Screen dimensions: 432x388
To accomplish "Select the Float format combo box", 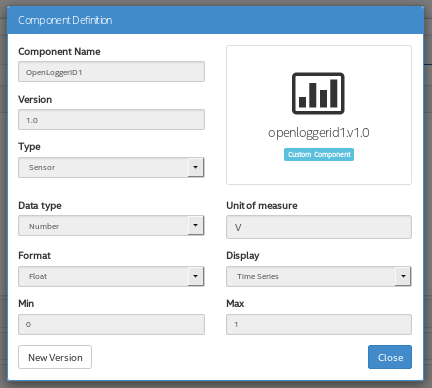I will (x=111, y=276).
